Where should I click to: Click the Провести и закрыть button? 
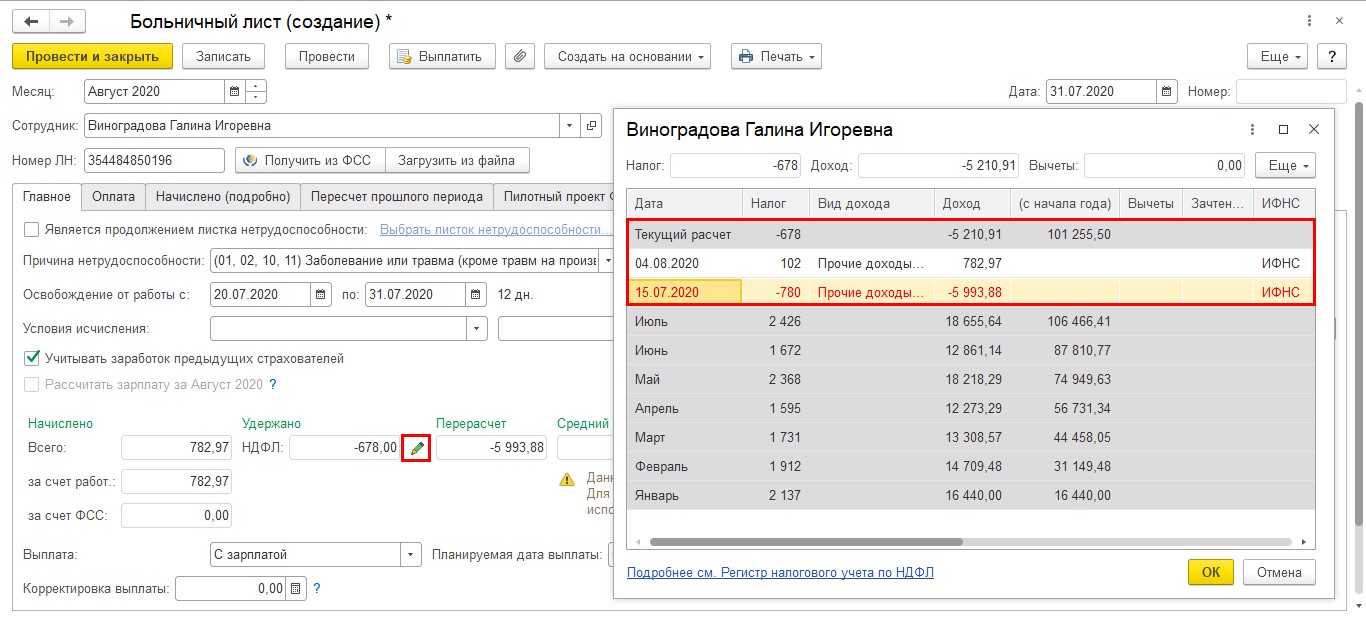93,56
